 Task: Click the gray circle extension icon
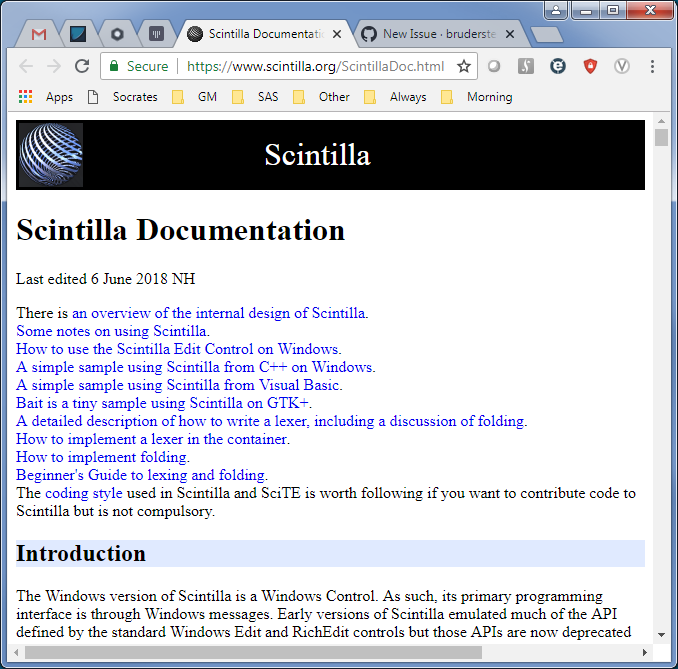[x=494, y=66]
